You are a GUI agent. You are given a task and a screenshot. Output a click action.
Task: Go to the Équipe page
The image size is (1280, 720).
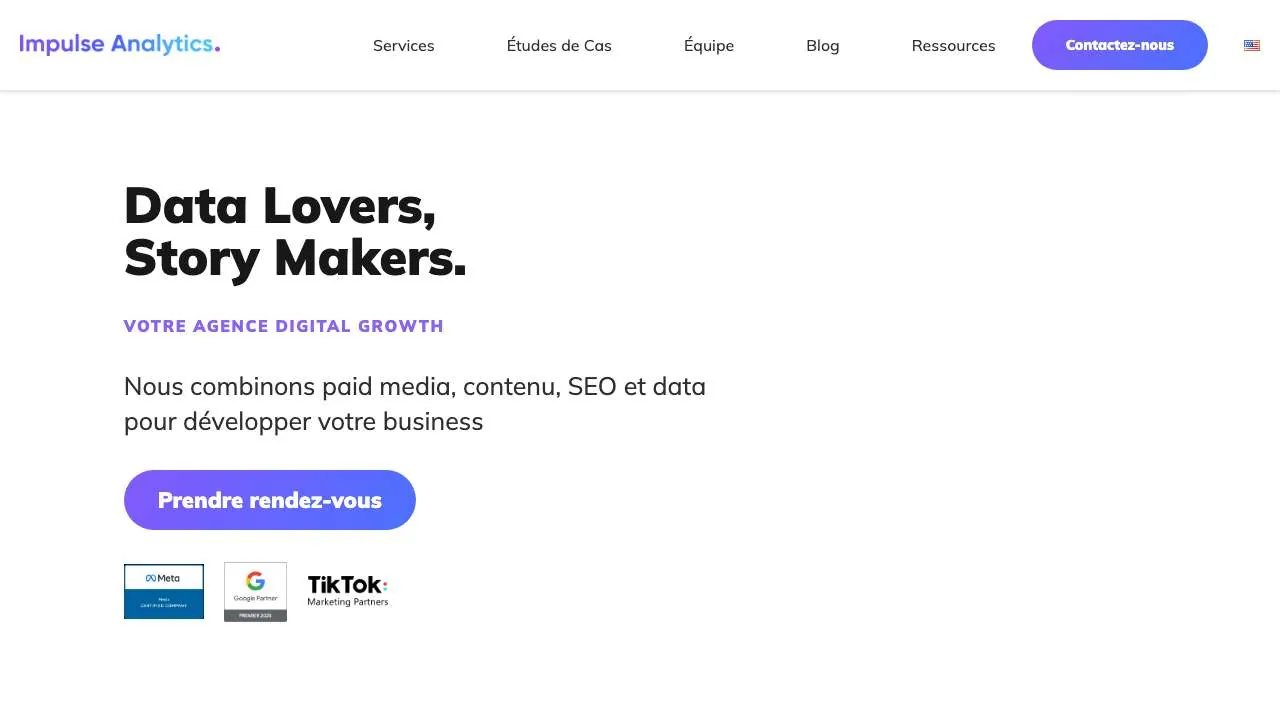tap(709, 45)
